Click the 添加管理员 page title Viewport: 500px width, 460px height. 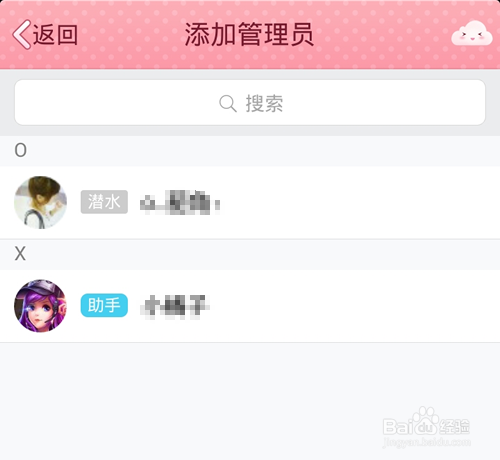pyautogui.click(x=249, y=34)
